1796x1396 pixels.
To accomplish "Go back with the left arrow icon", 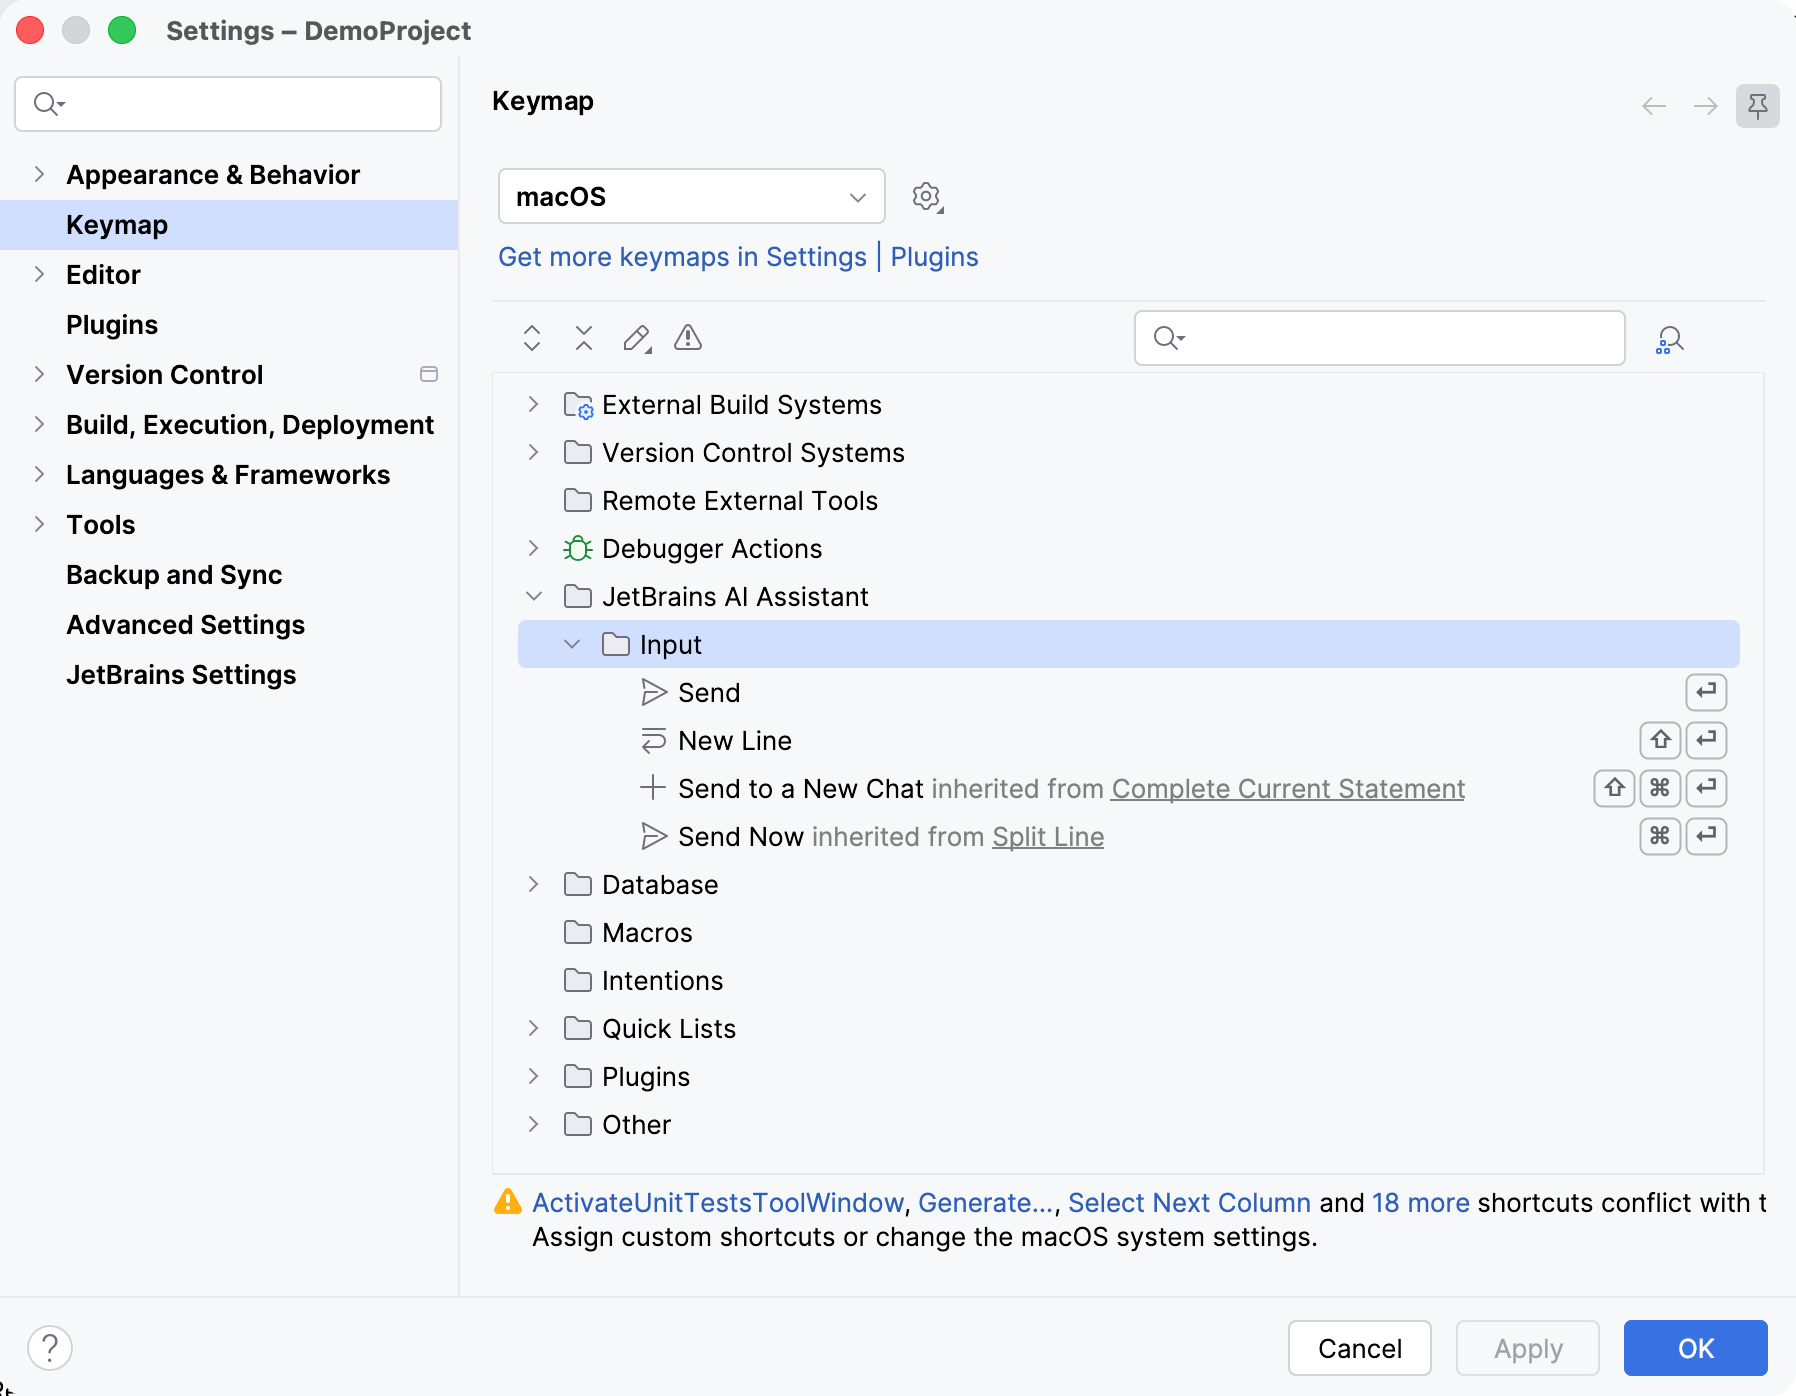I will coord(1654,106).
